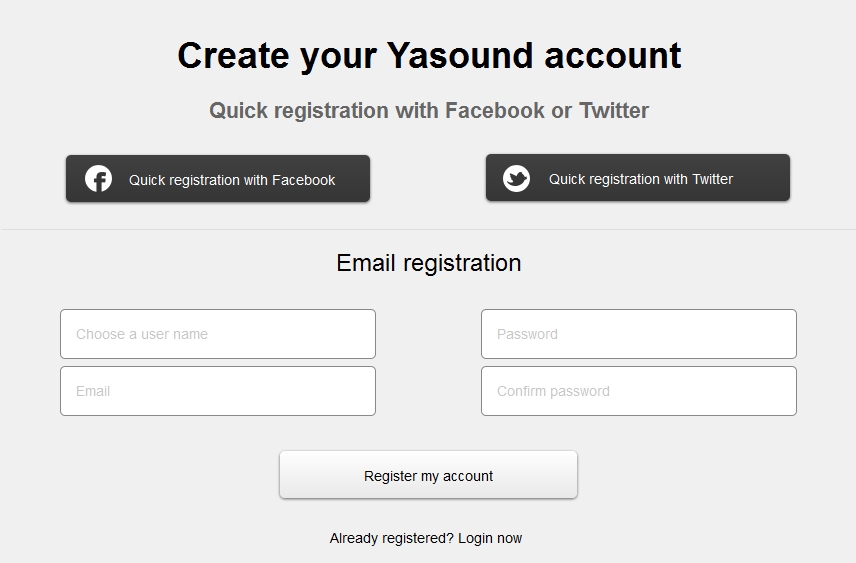The width and height of the screenshot is (856, 563).
Task: Focus the Choose a user name field
Action: [x=218, y=334]
